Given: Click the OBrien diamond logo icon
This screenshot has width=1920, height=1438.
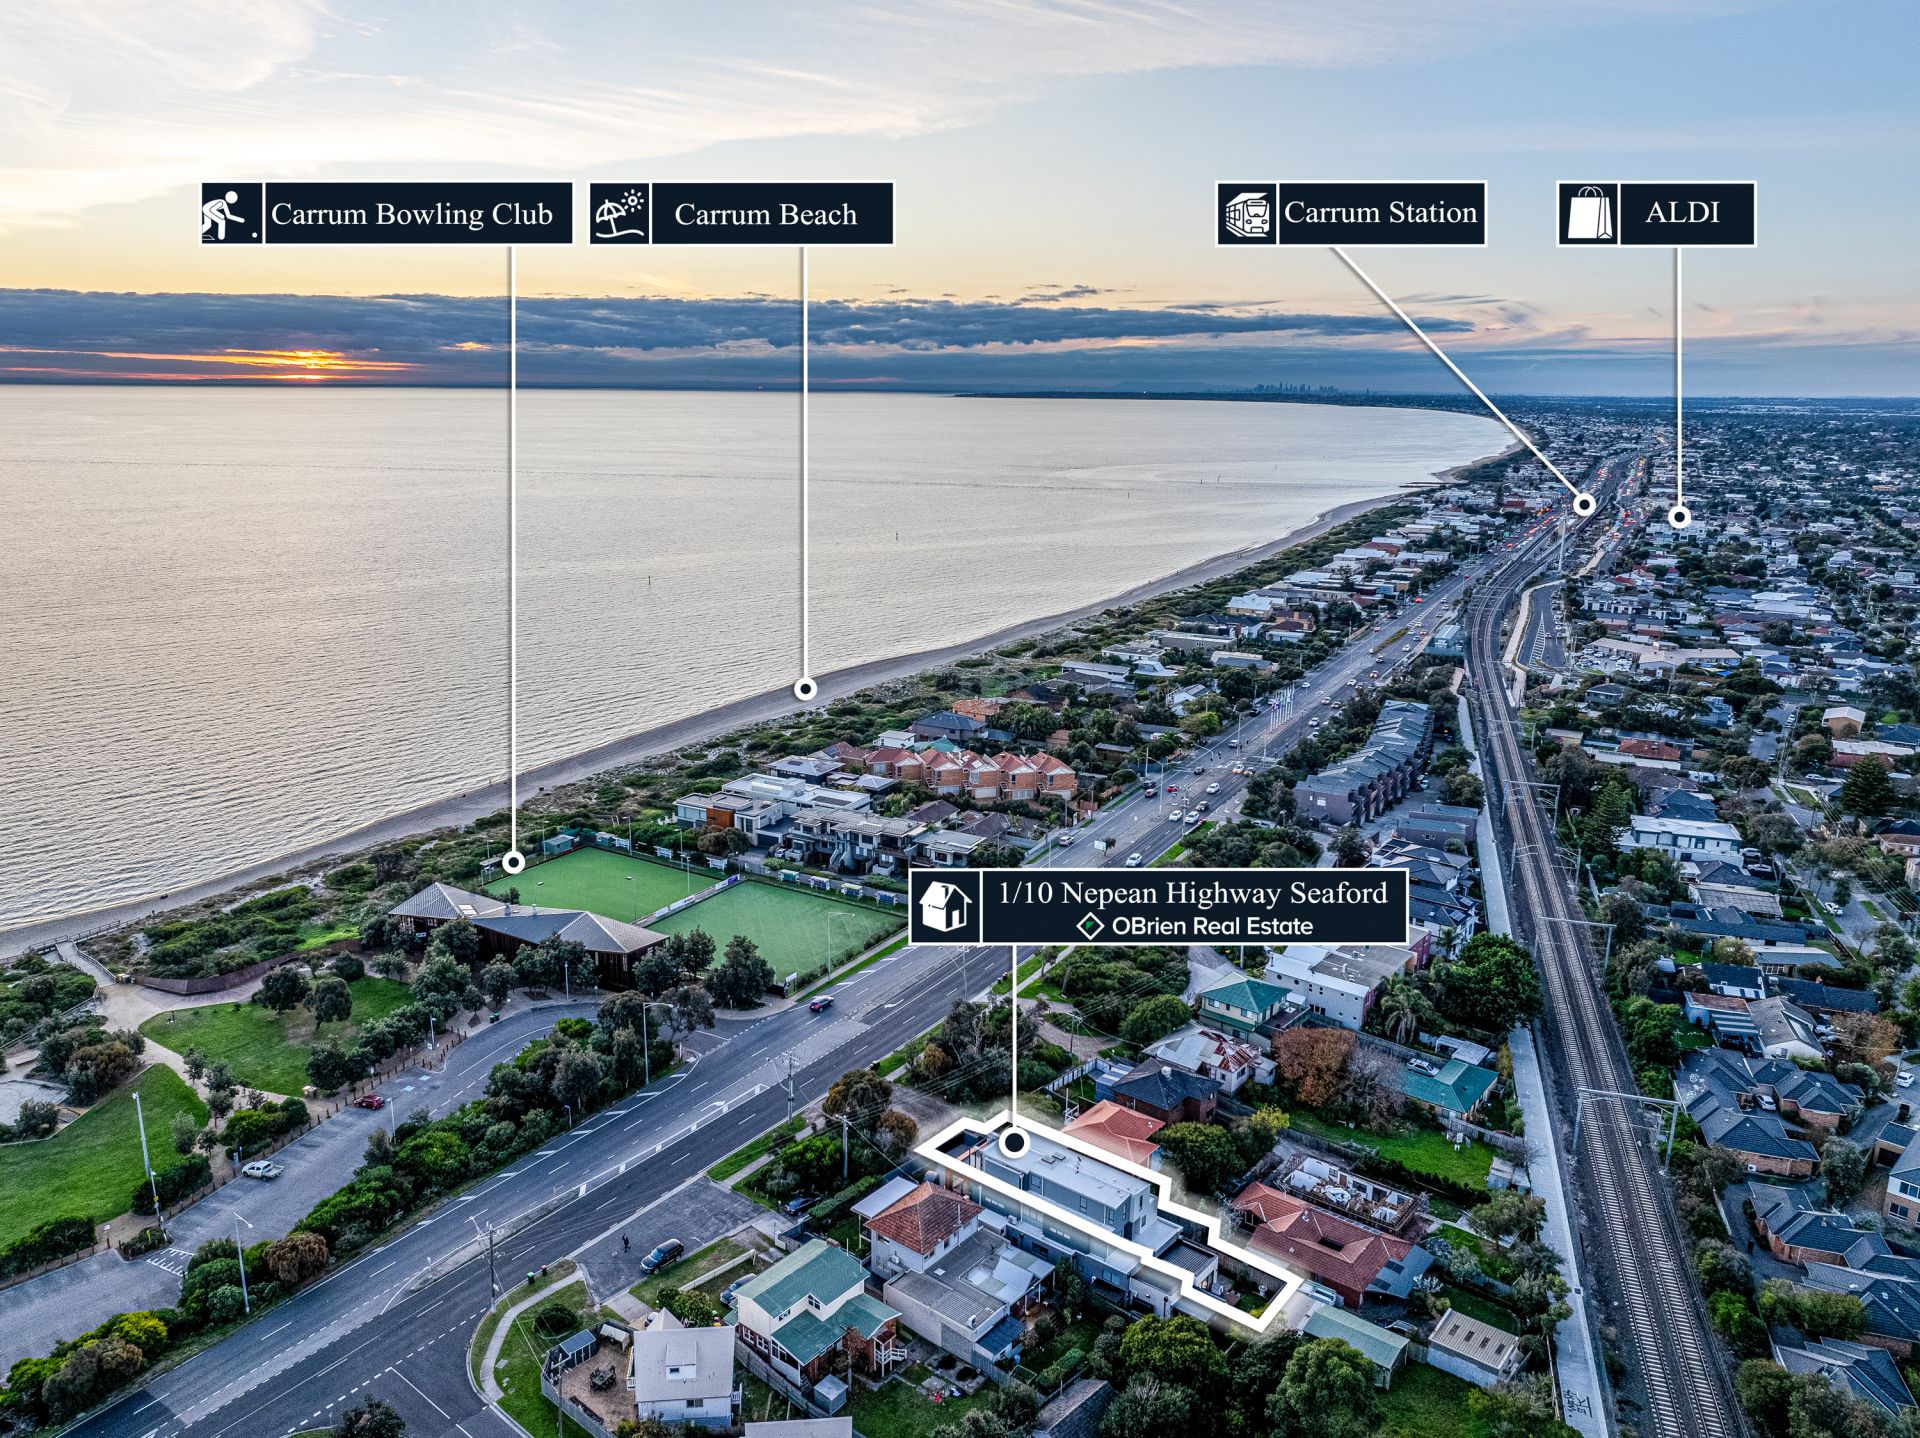Looking at the screenshot, I should 1090,927.
